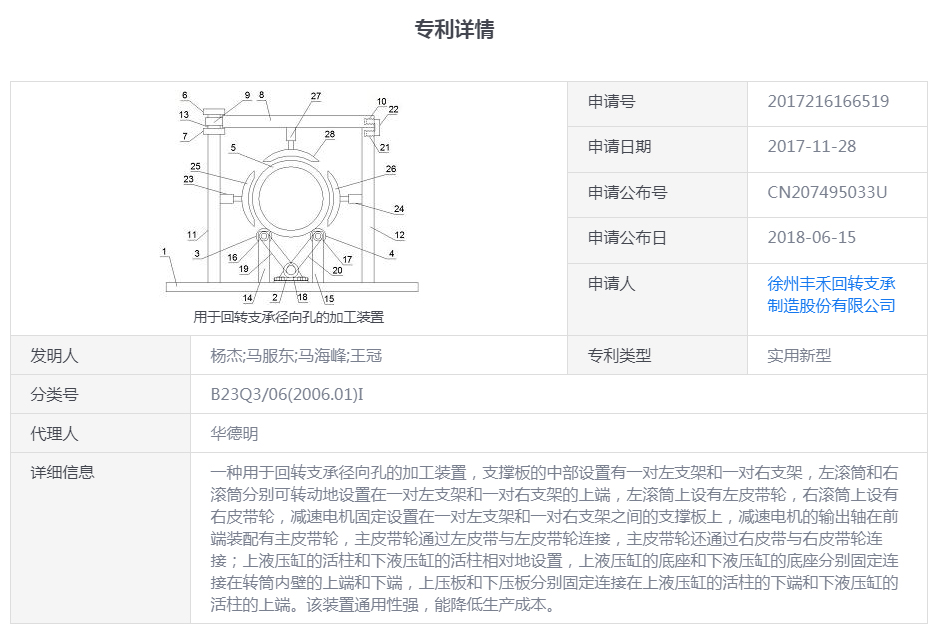
Task: Click the 申请公布号 label cell
Action: click(x=627, y=192)
